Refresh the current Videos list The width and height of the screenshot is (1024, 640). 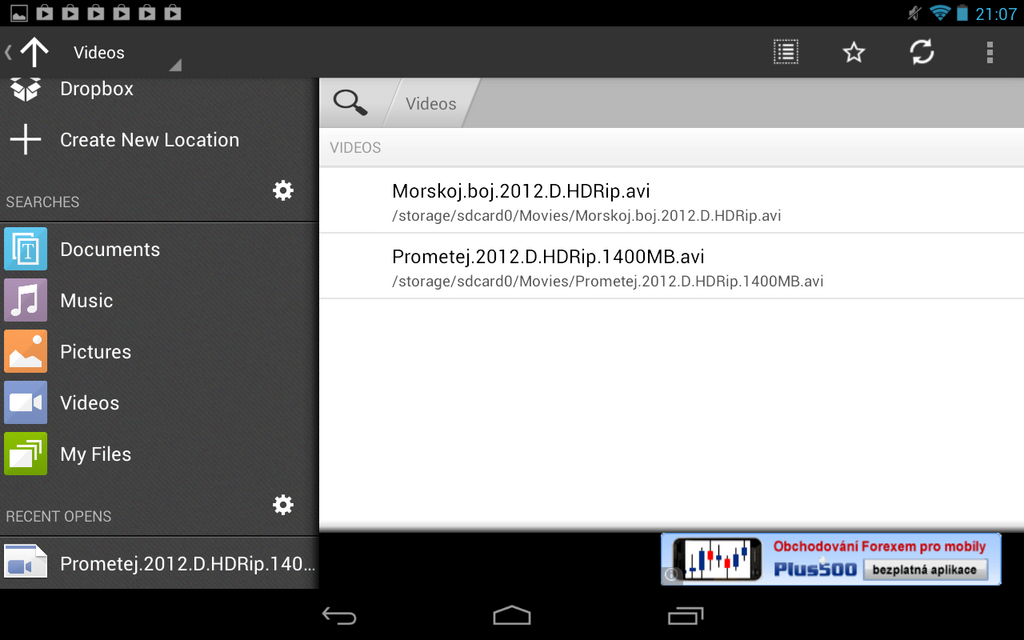(x=921, y=52)
